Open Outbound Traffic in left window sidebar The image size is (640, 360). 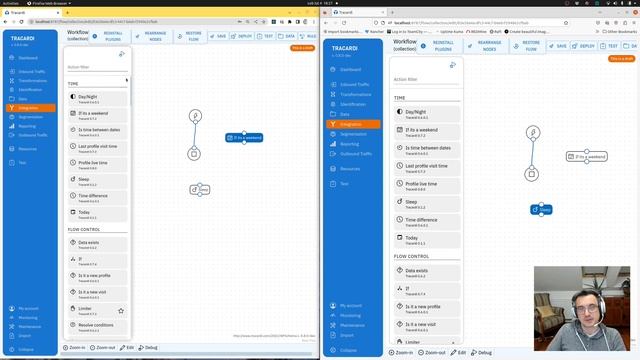32,135
